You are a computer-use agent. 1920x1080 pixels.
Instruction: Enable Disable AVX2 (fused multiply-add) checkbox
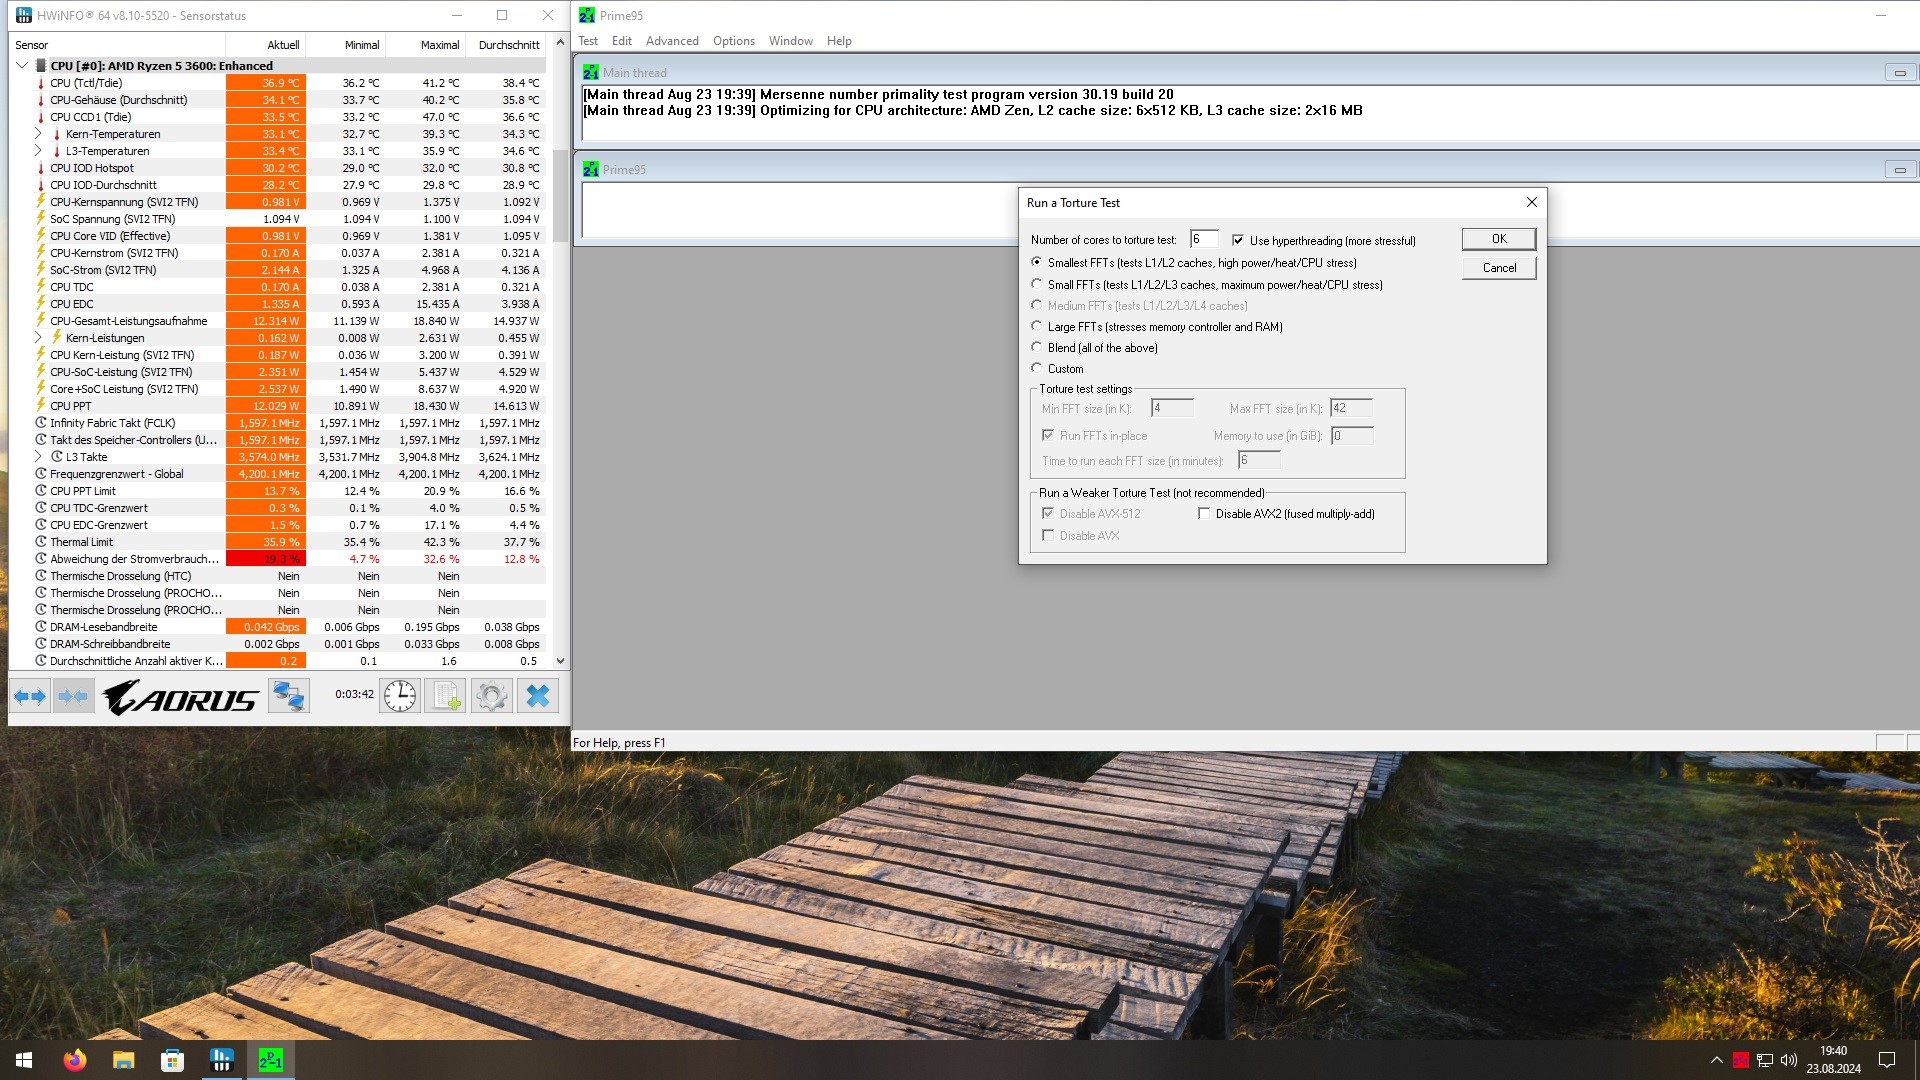point(1204,514)
